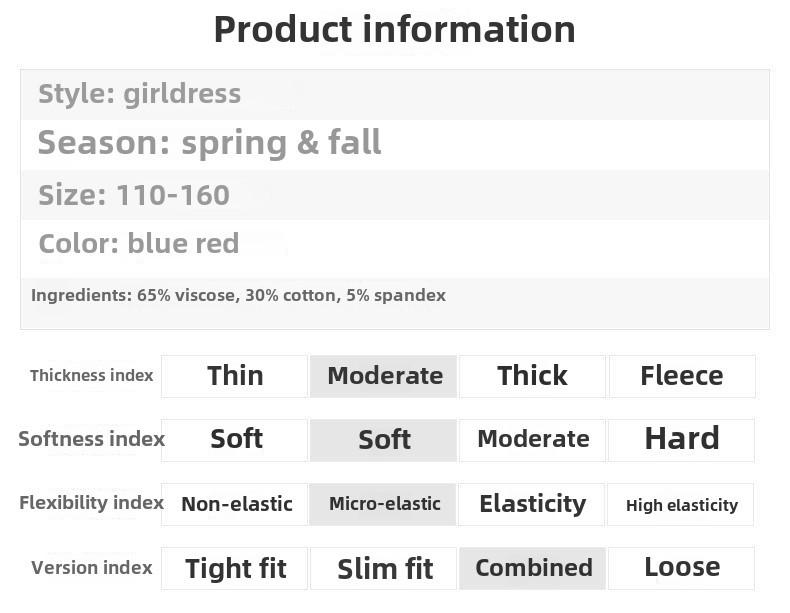Select the Tight fit version option

pos(235,568)
